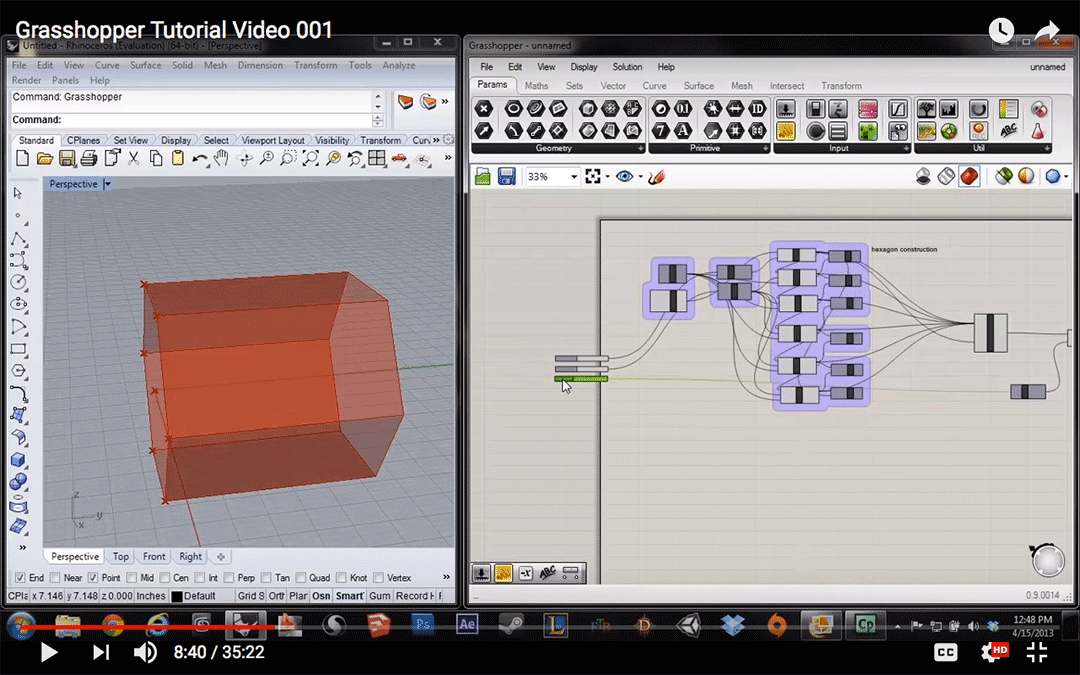Toggle Osnap in Rhino status bar

[x=321, y=596]
